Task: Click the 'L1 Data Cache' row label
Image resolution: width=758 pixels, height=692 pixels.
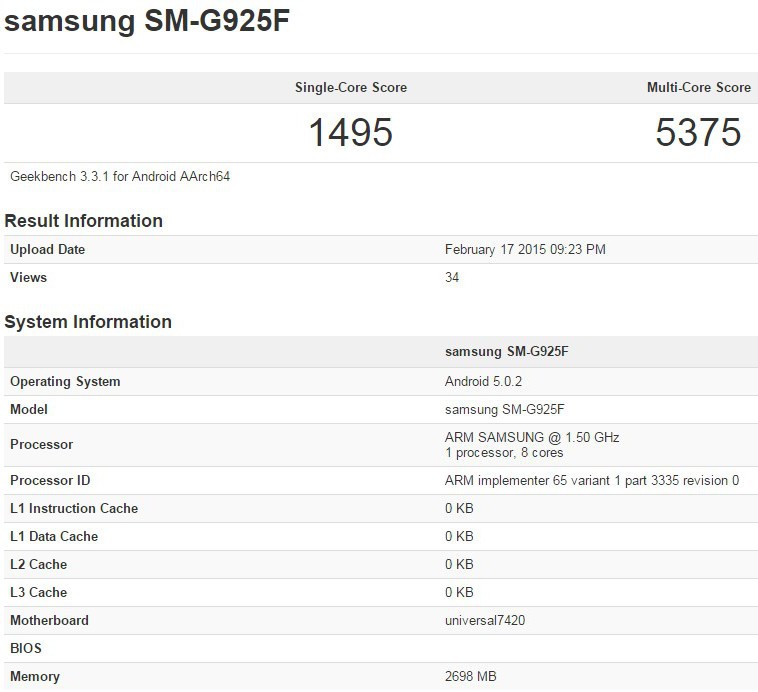Action: pos(54,537)
